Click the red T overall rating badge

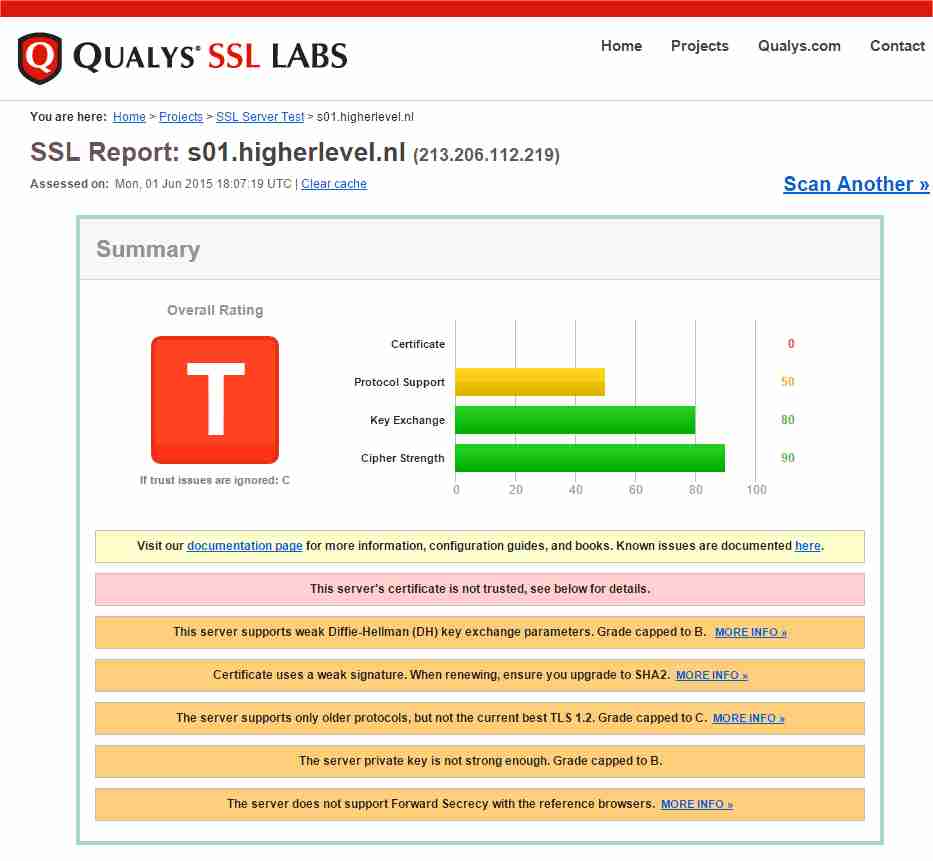(x=215, y=400)
